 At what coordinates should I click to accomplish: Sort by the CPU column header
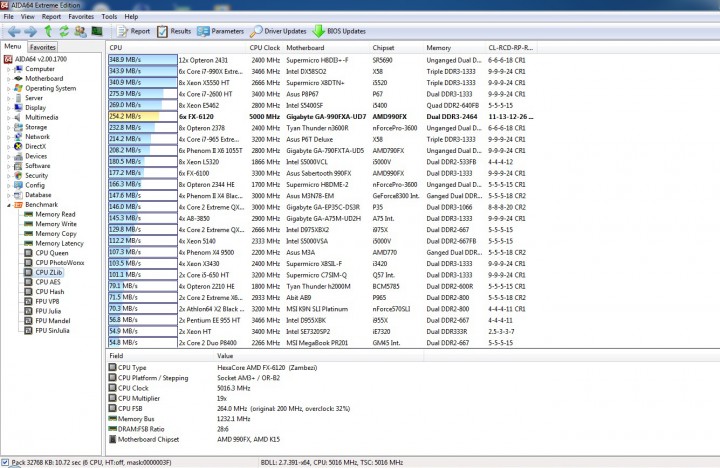[x=177, y=47]
